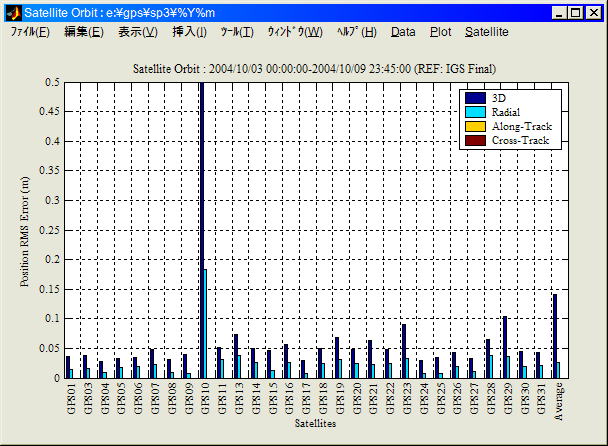Screen dimensions: 608x446
Task: Open the Satellite menu
Action: (x=487, y=32)
